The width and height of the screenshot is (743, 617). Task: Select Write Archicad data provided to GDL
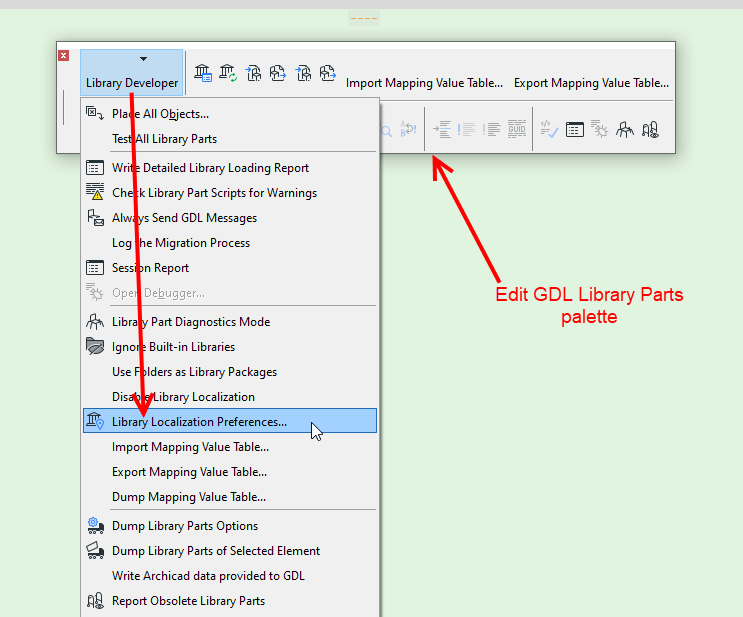point(230,576)
